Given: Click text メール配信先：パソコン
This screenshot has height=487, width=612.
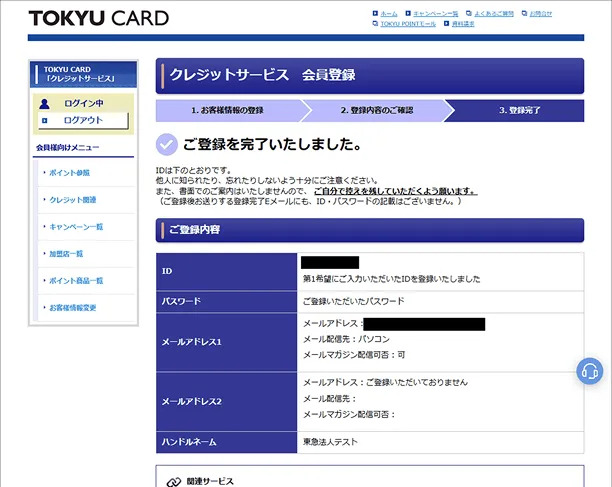Looking at the screenshot, I should coord(346,339).
